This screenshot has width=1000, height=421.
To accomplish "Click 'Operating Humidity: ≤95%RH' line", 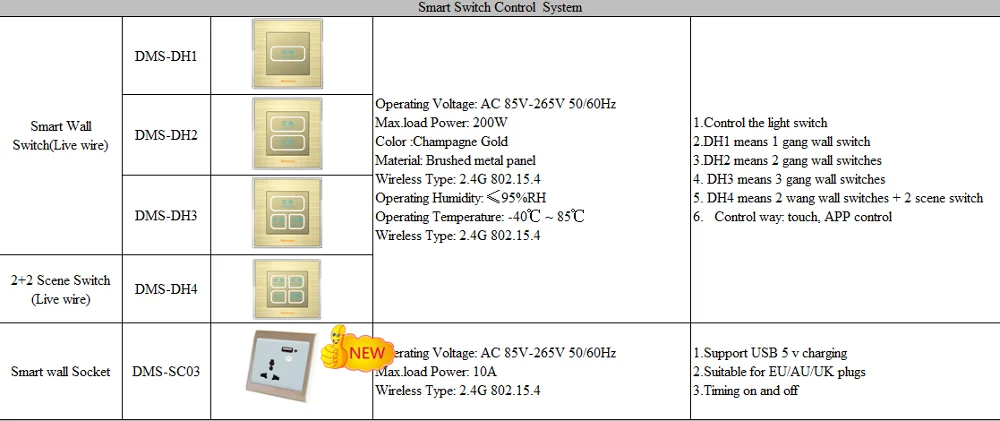I will coord(460,198).
